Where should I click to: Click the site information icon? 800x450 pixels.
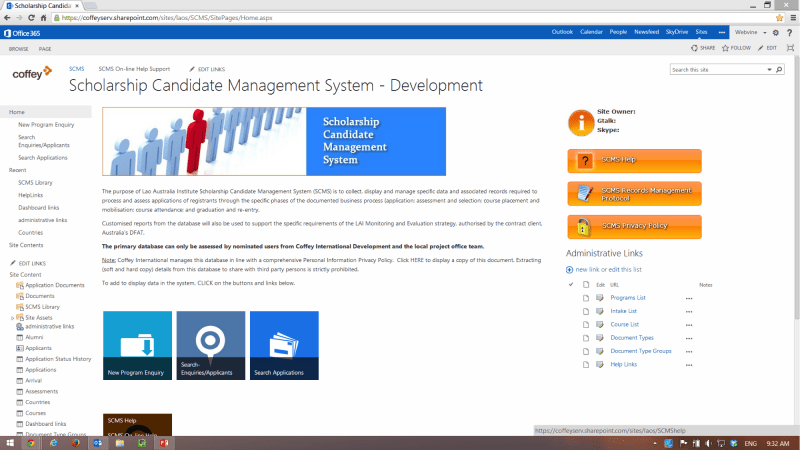[581, 122]
